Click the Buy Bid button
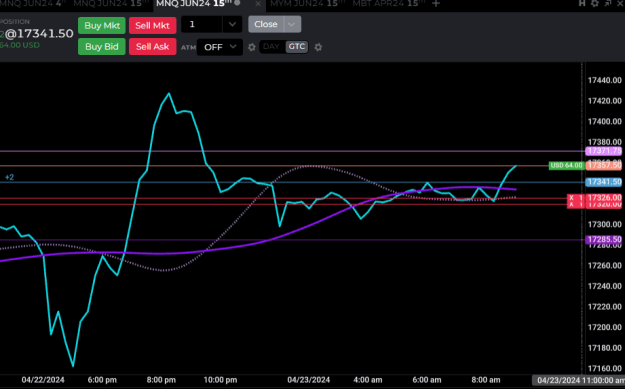Image resolution: width=625 pixels, height=389 pixels. [x=102, y=47]
